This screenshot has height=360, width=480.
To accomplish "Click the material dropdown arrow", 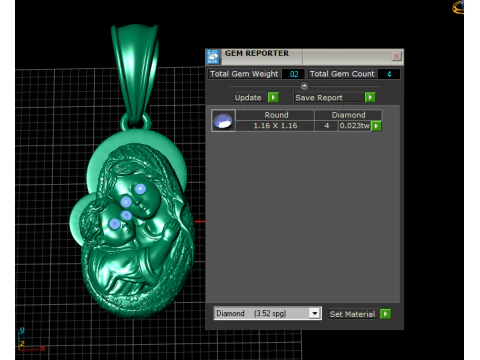I will (x=314, y=313).
